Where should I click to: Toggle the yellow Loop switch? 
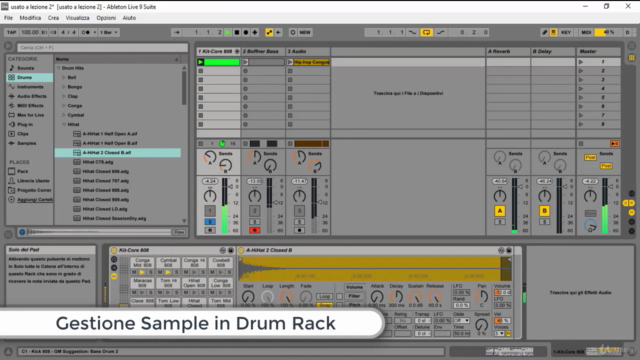pos(426,32)
